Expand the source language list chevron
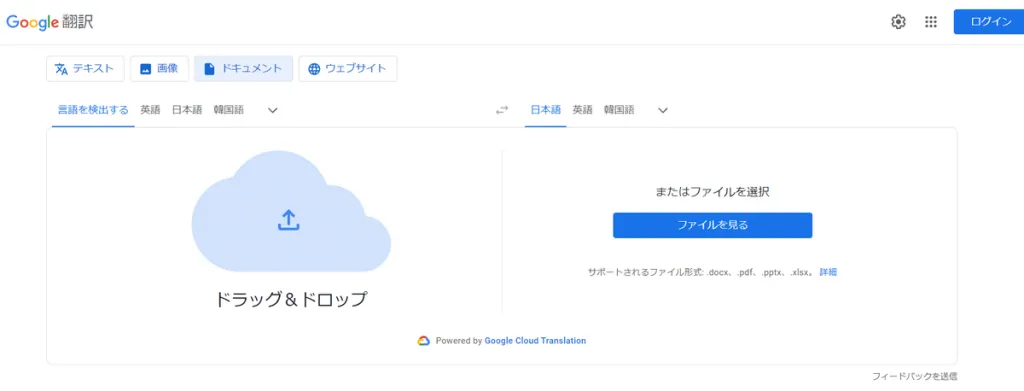The width and height of the screenshot is (1024, 391). point(273,110)
